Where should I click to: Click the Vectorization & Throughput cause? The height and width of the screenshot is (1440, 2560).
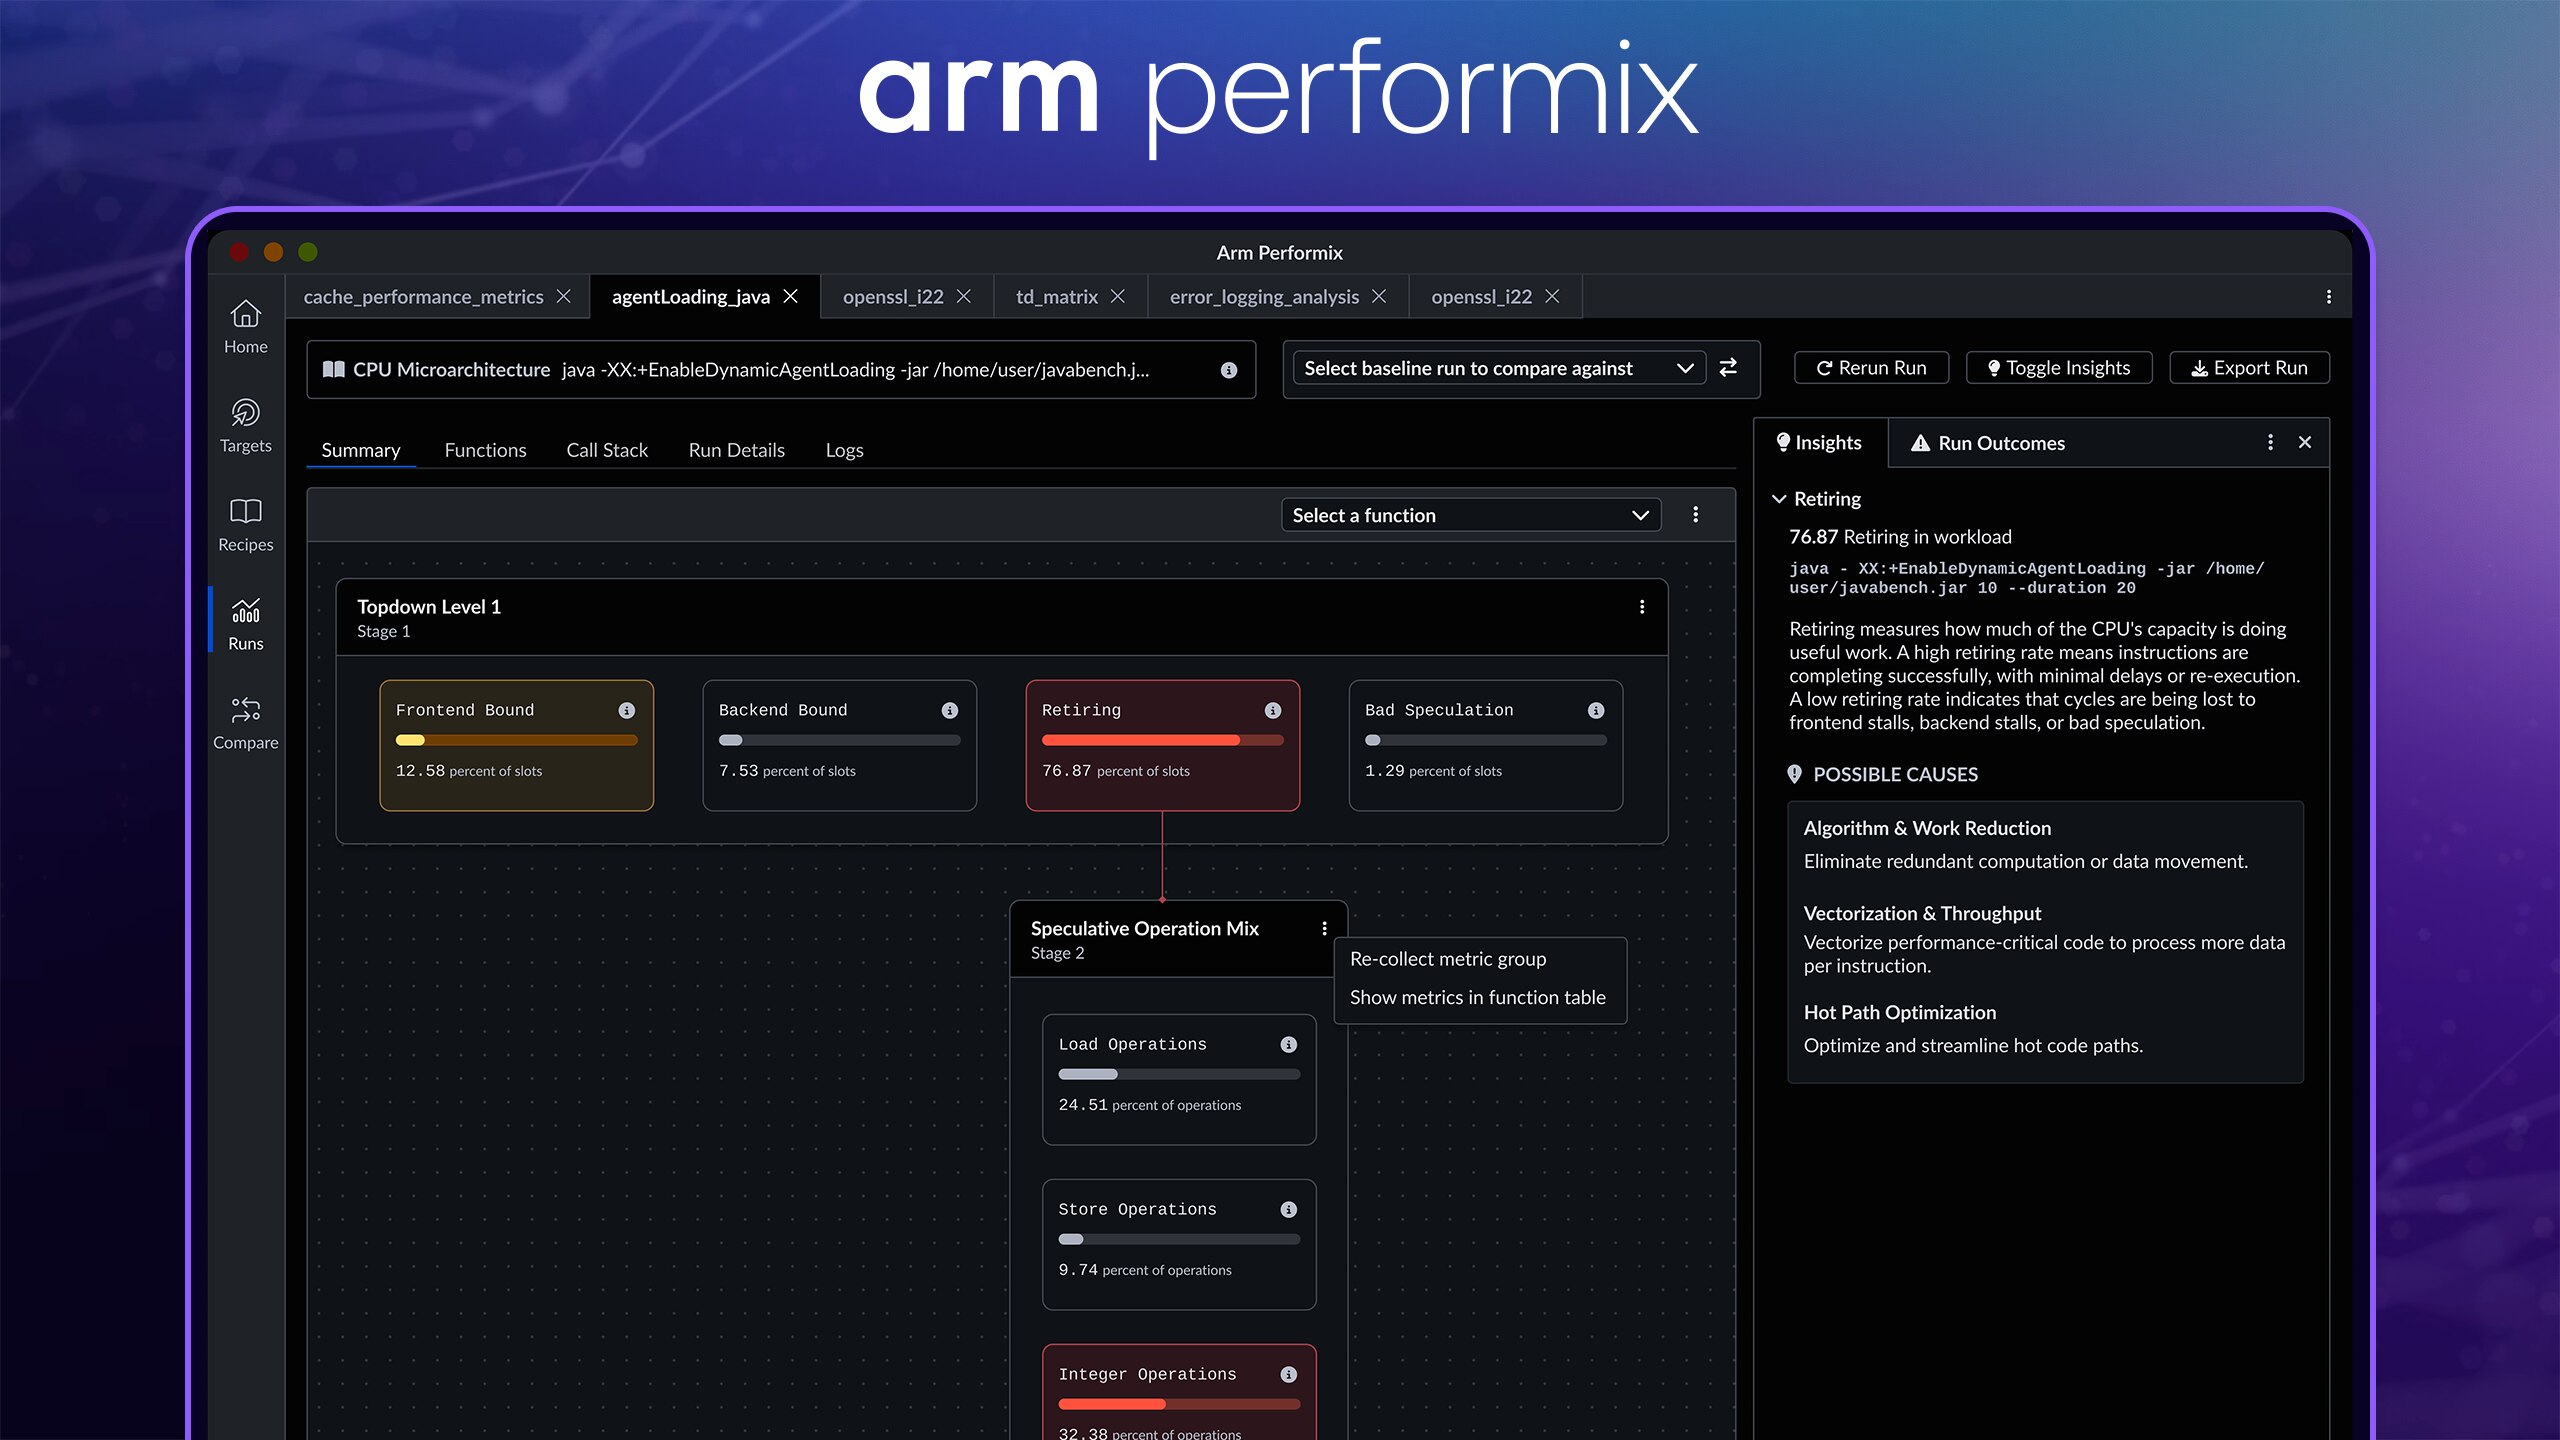1922,913
